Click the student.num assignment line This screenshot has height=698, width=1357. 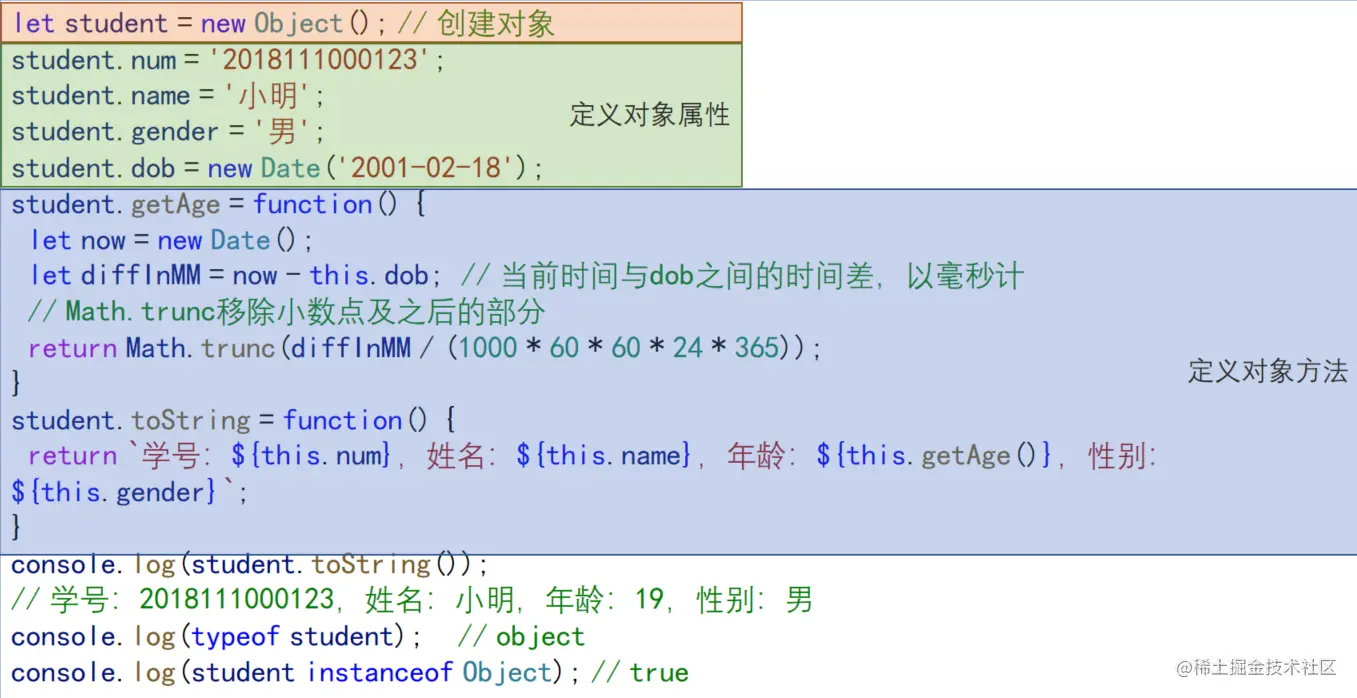click(225, 60)
